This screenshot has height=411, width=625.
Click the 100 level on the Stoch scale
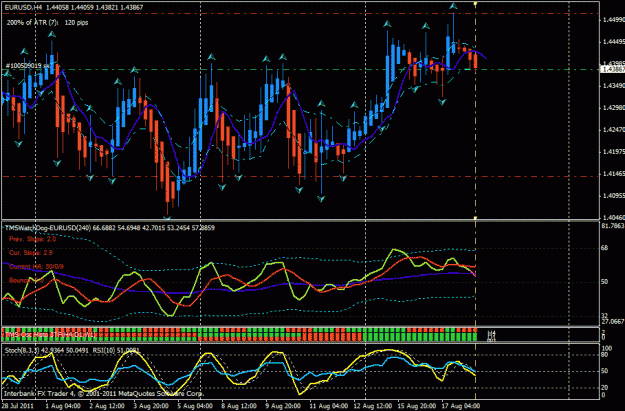pyautogui.click(x=606, y=348)
